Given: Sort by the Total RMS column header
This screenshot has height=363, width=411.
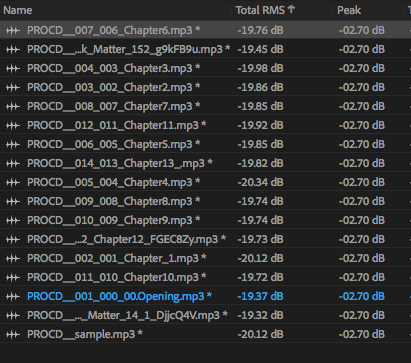Looking at the screenshot, I should pos(260,10).
